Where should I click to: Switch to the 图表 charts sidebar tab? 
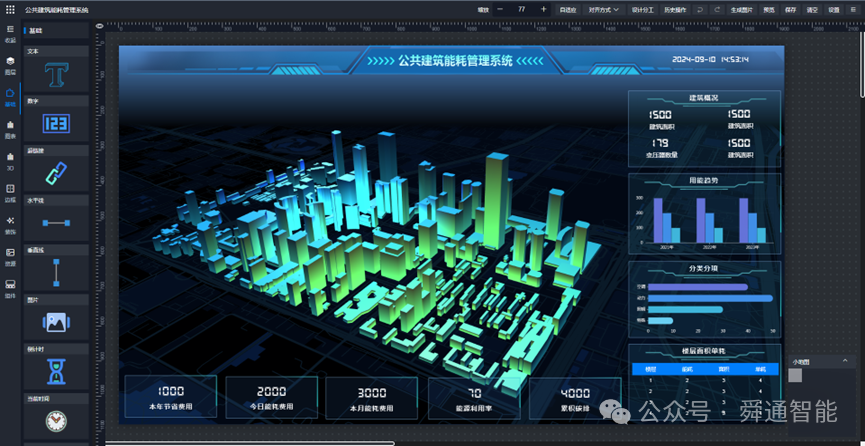(10, 130)
